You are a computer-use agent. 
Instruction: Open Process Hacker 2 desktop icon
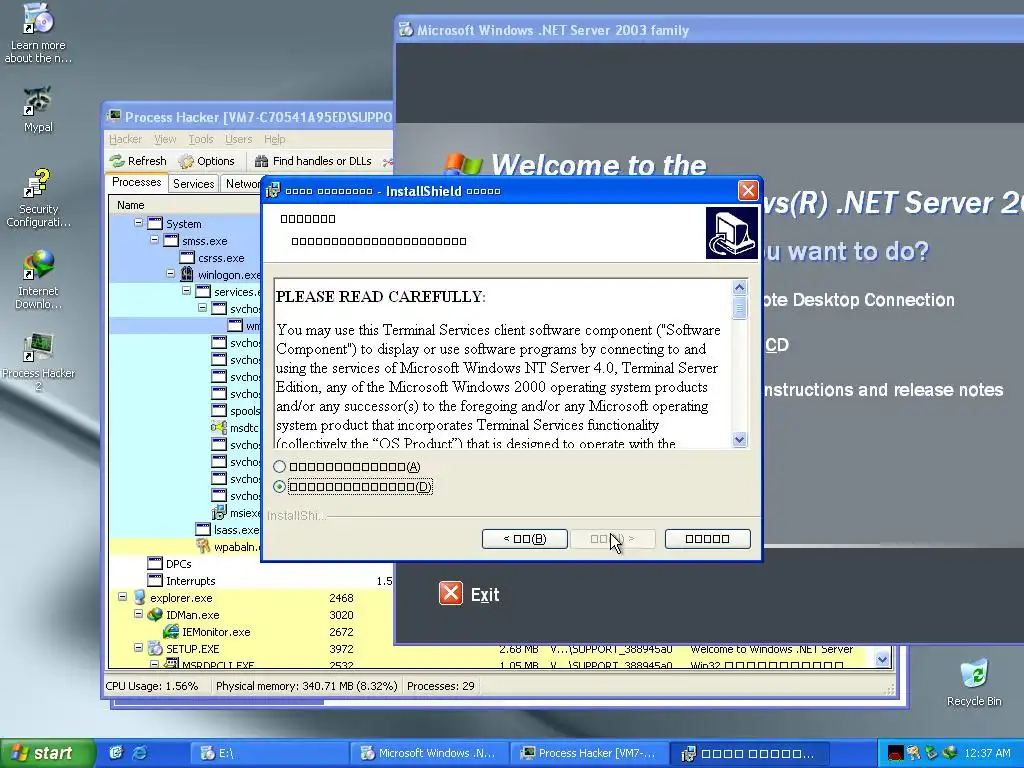(x=38, y=362)
